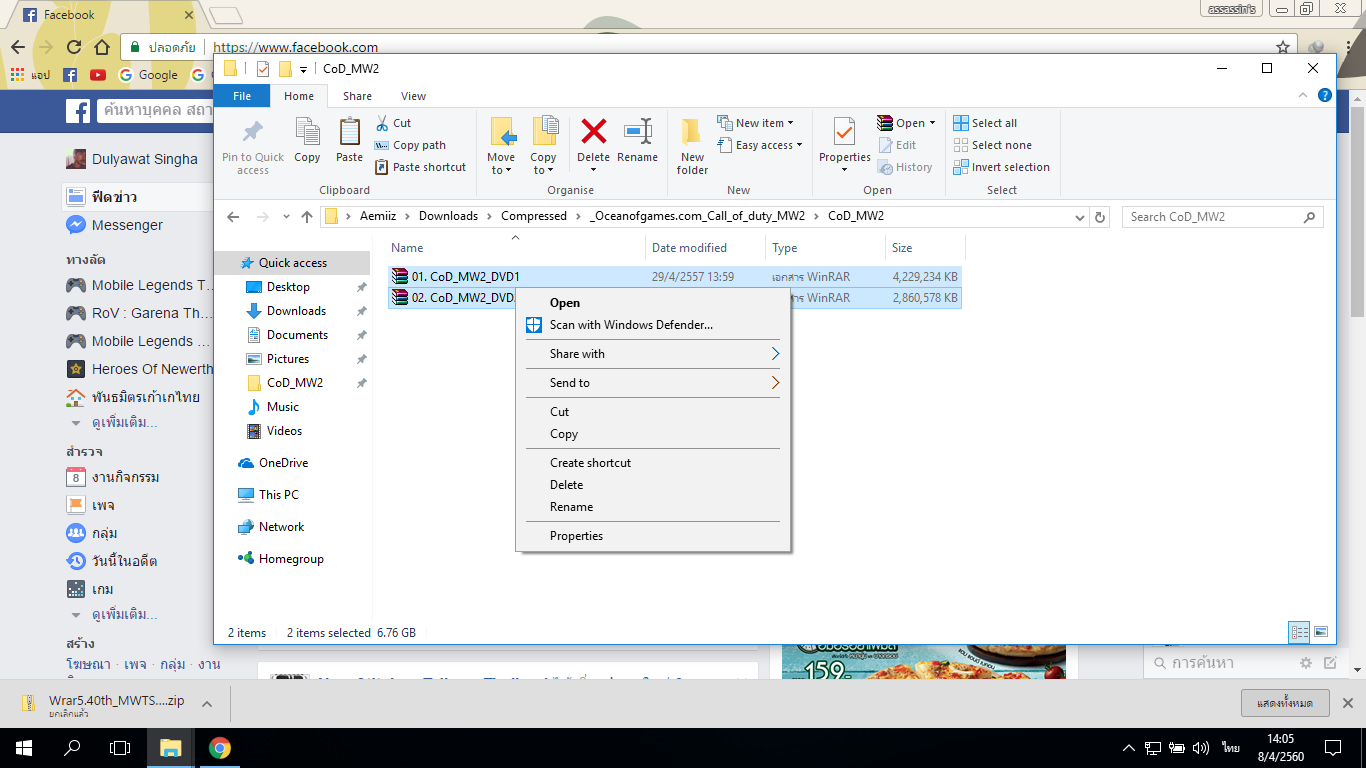Viewport: 1366px width, 768px height.
Task: Collapse the Explorer ribbon with the chevron
Action: 1303,96
